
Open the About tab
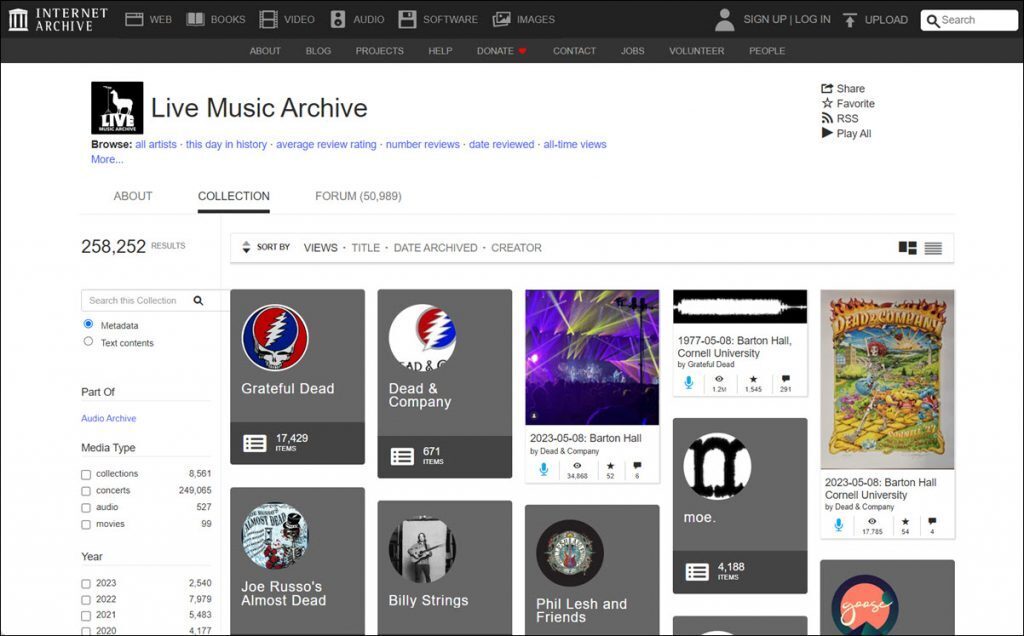point(132,196)
